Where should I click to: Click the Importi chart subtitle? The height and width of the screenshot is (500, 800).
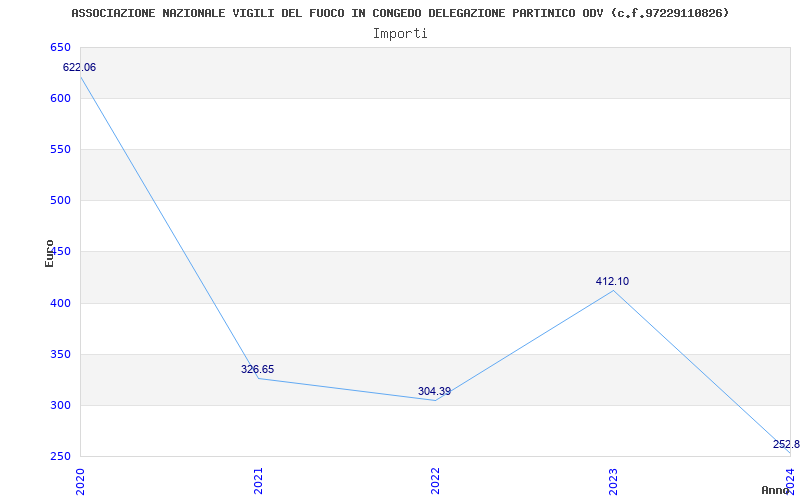click(400, 34)
